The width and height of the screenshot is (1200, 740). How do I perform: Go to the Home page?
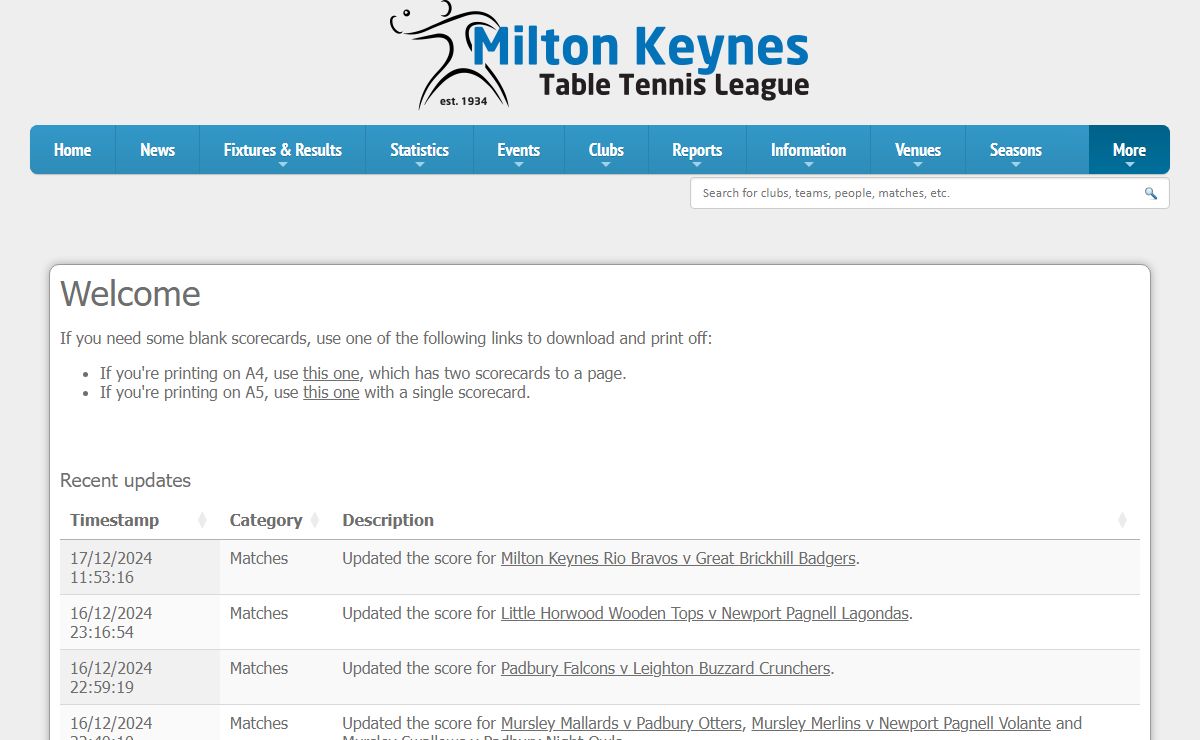coord(72,150)
